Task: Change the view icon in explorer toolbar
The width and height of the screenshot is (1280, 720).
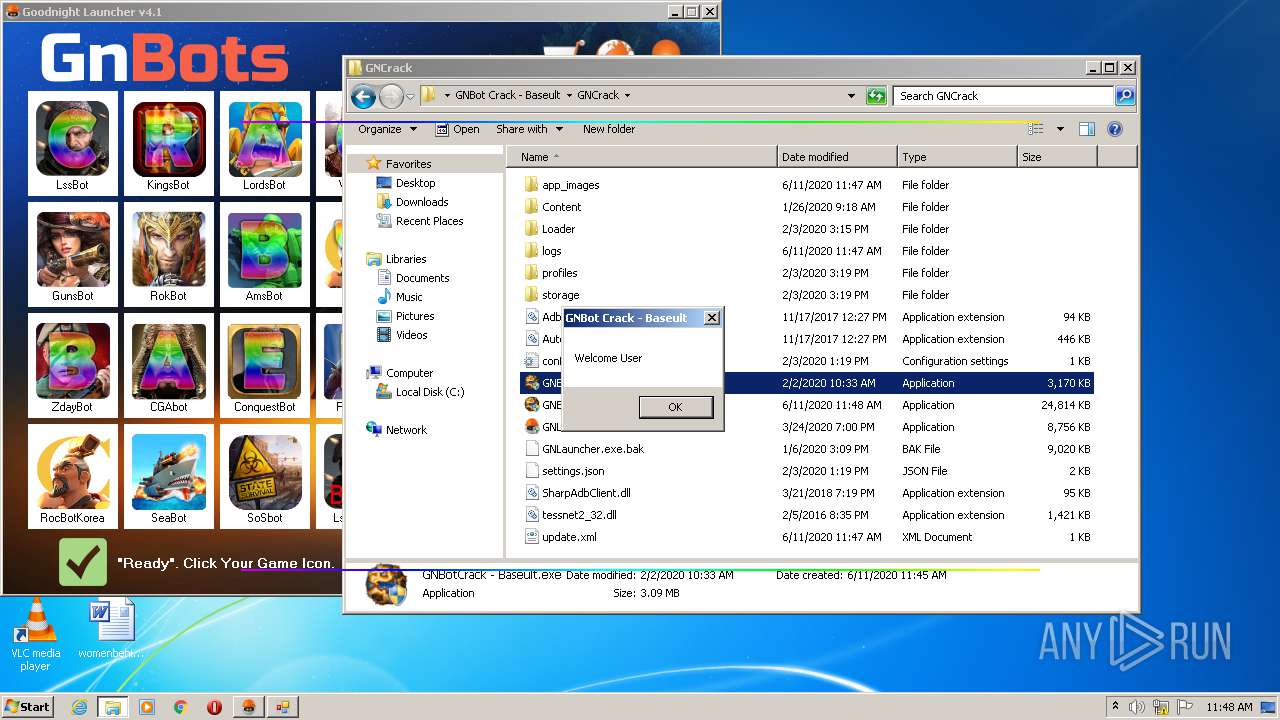Action: (1036, 129)
